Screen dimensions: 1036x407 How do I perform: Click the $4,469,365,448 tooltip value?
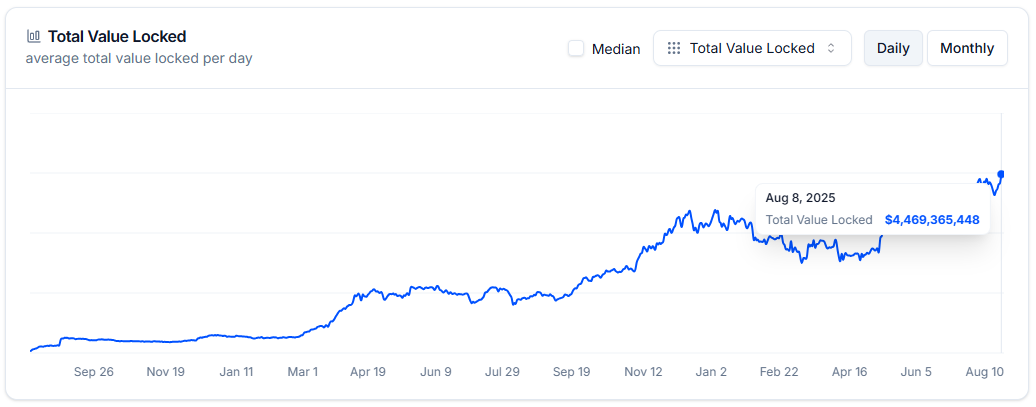click(x=931, y=219)
